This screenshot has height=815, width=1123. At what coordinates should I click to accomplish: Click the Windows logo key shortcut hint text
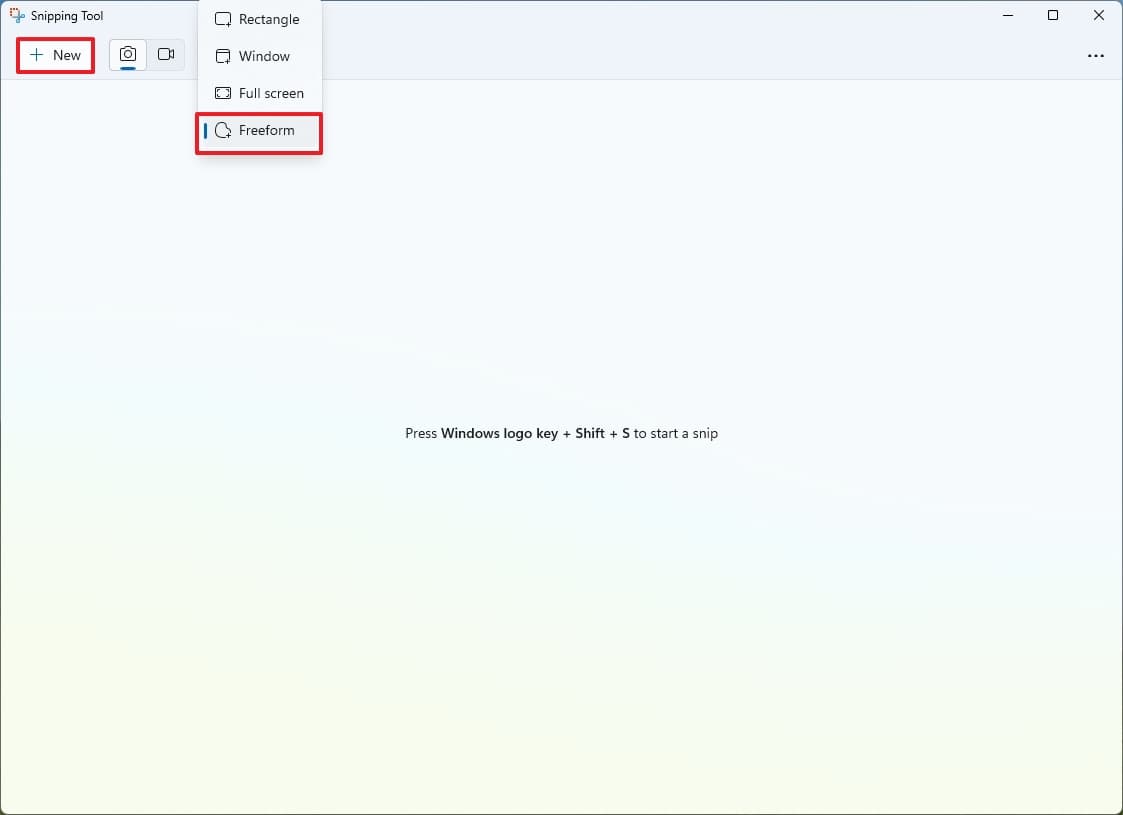(x=562, y=433)
